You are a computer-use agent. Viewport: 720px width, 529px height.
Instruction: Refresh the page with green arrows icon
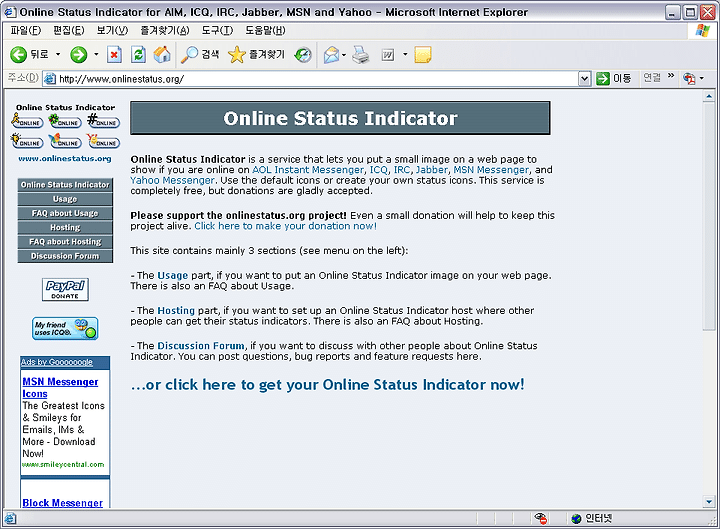coord(138,55)
